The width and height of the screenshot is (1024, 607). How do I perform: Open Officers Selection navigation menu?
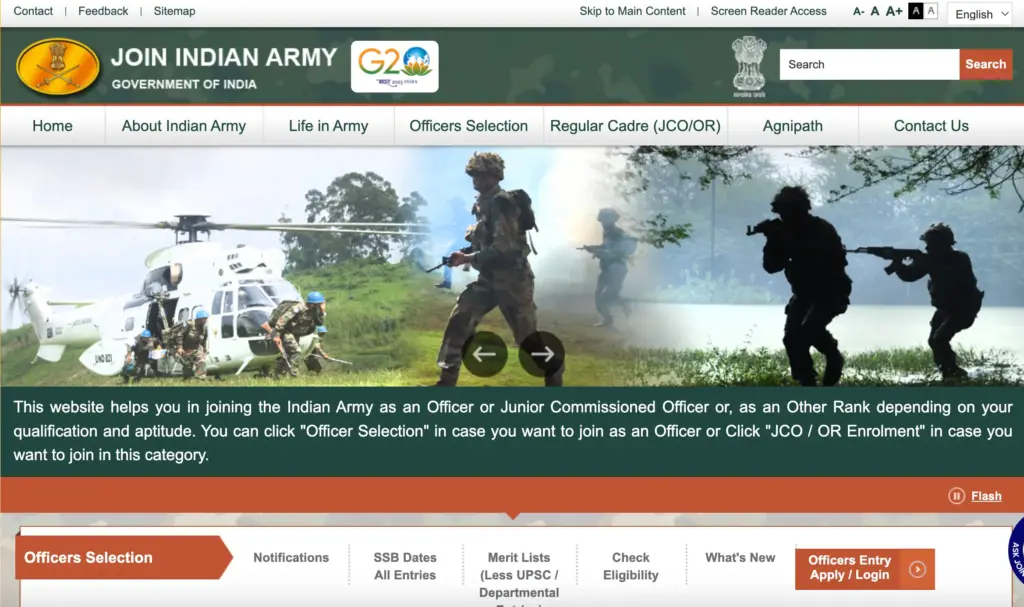click(x=468, y=125)
